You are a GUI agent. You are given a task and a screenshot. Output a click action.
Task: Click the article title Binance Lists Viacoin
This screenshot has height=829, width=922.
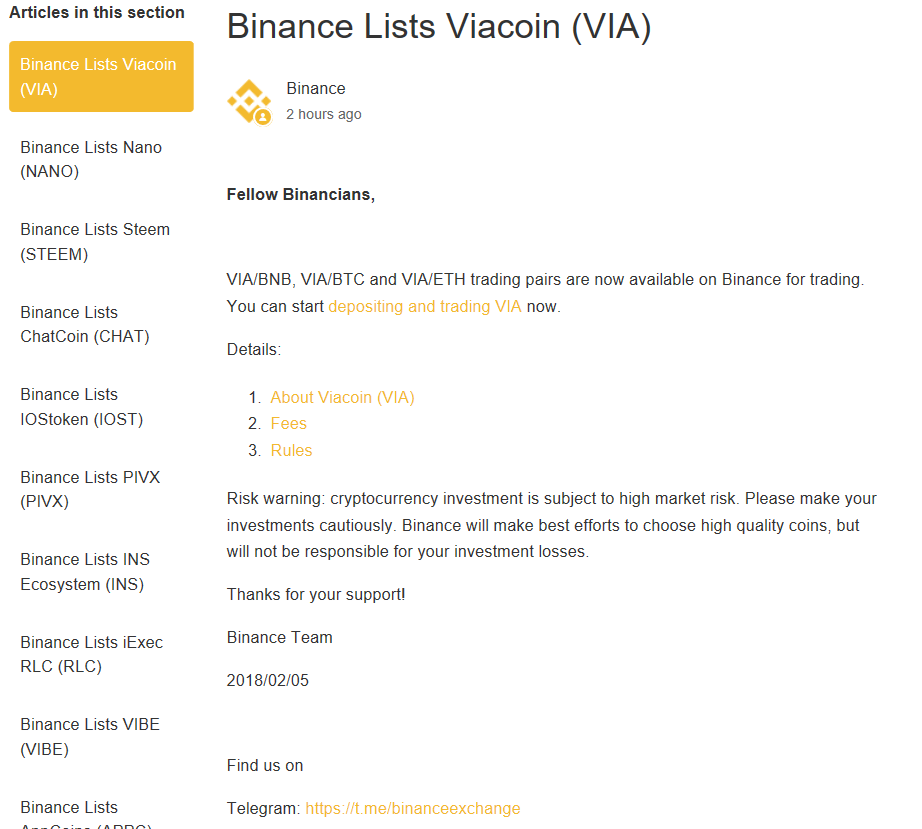tap(439, 26)
